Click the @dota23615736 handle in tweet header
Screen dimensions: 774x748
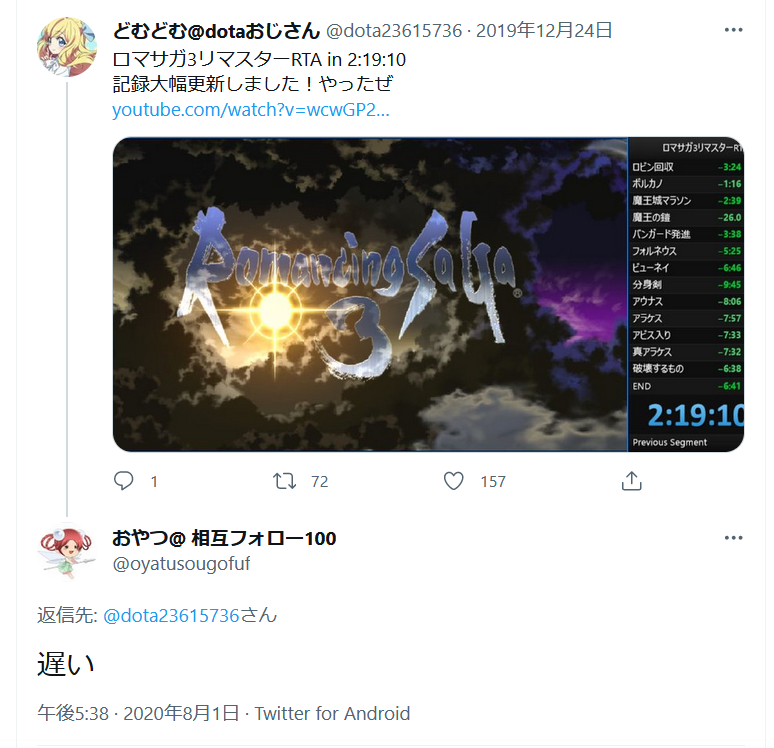393,31
